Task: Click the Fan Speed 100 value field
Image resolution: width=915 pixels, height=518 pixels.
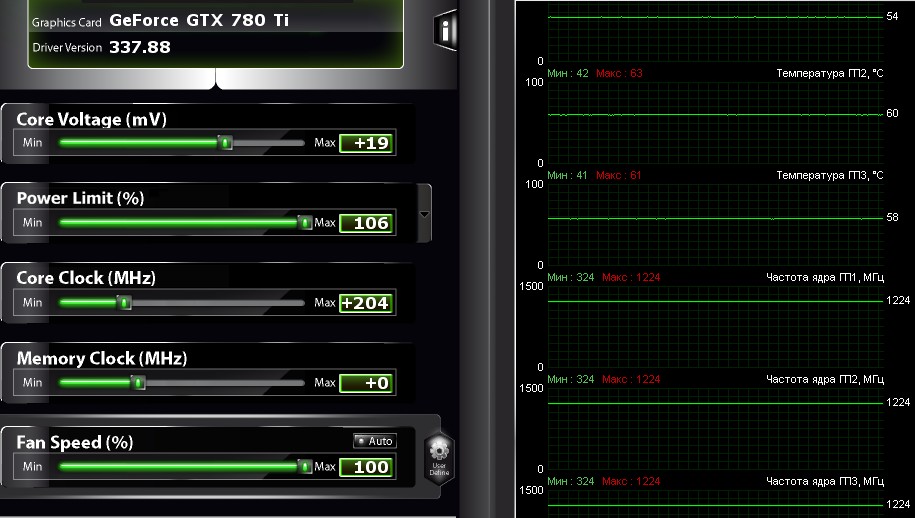Action: (x=367, y=467)
